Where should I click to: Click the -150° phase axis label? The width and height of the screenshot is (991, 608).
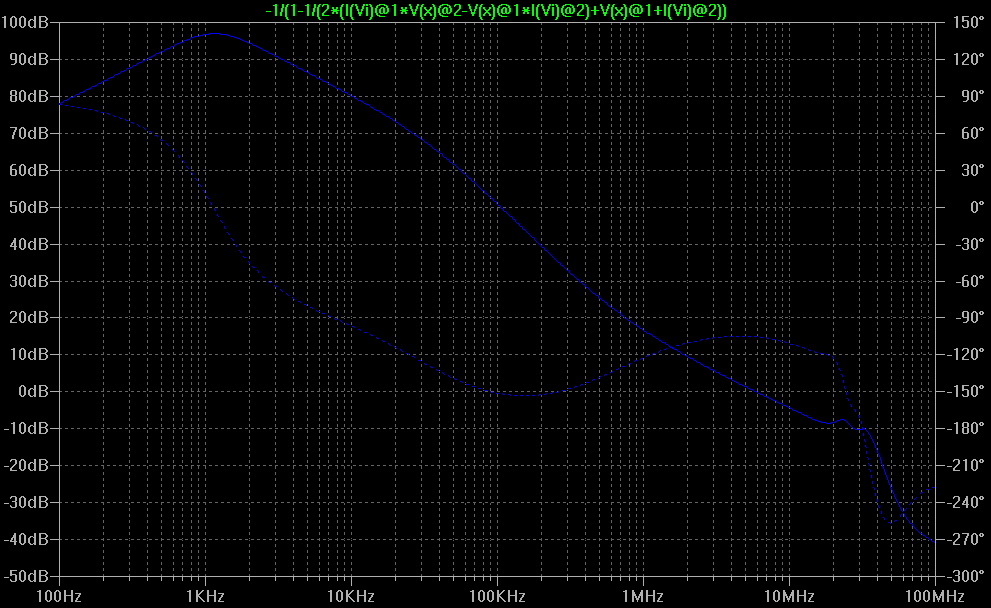coord(966,392)
